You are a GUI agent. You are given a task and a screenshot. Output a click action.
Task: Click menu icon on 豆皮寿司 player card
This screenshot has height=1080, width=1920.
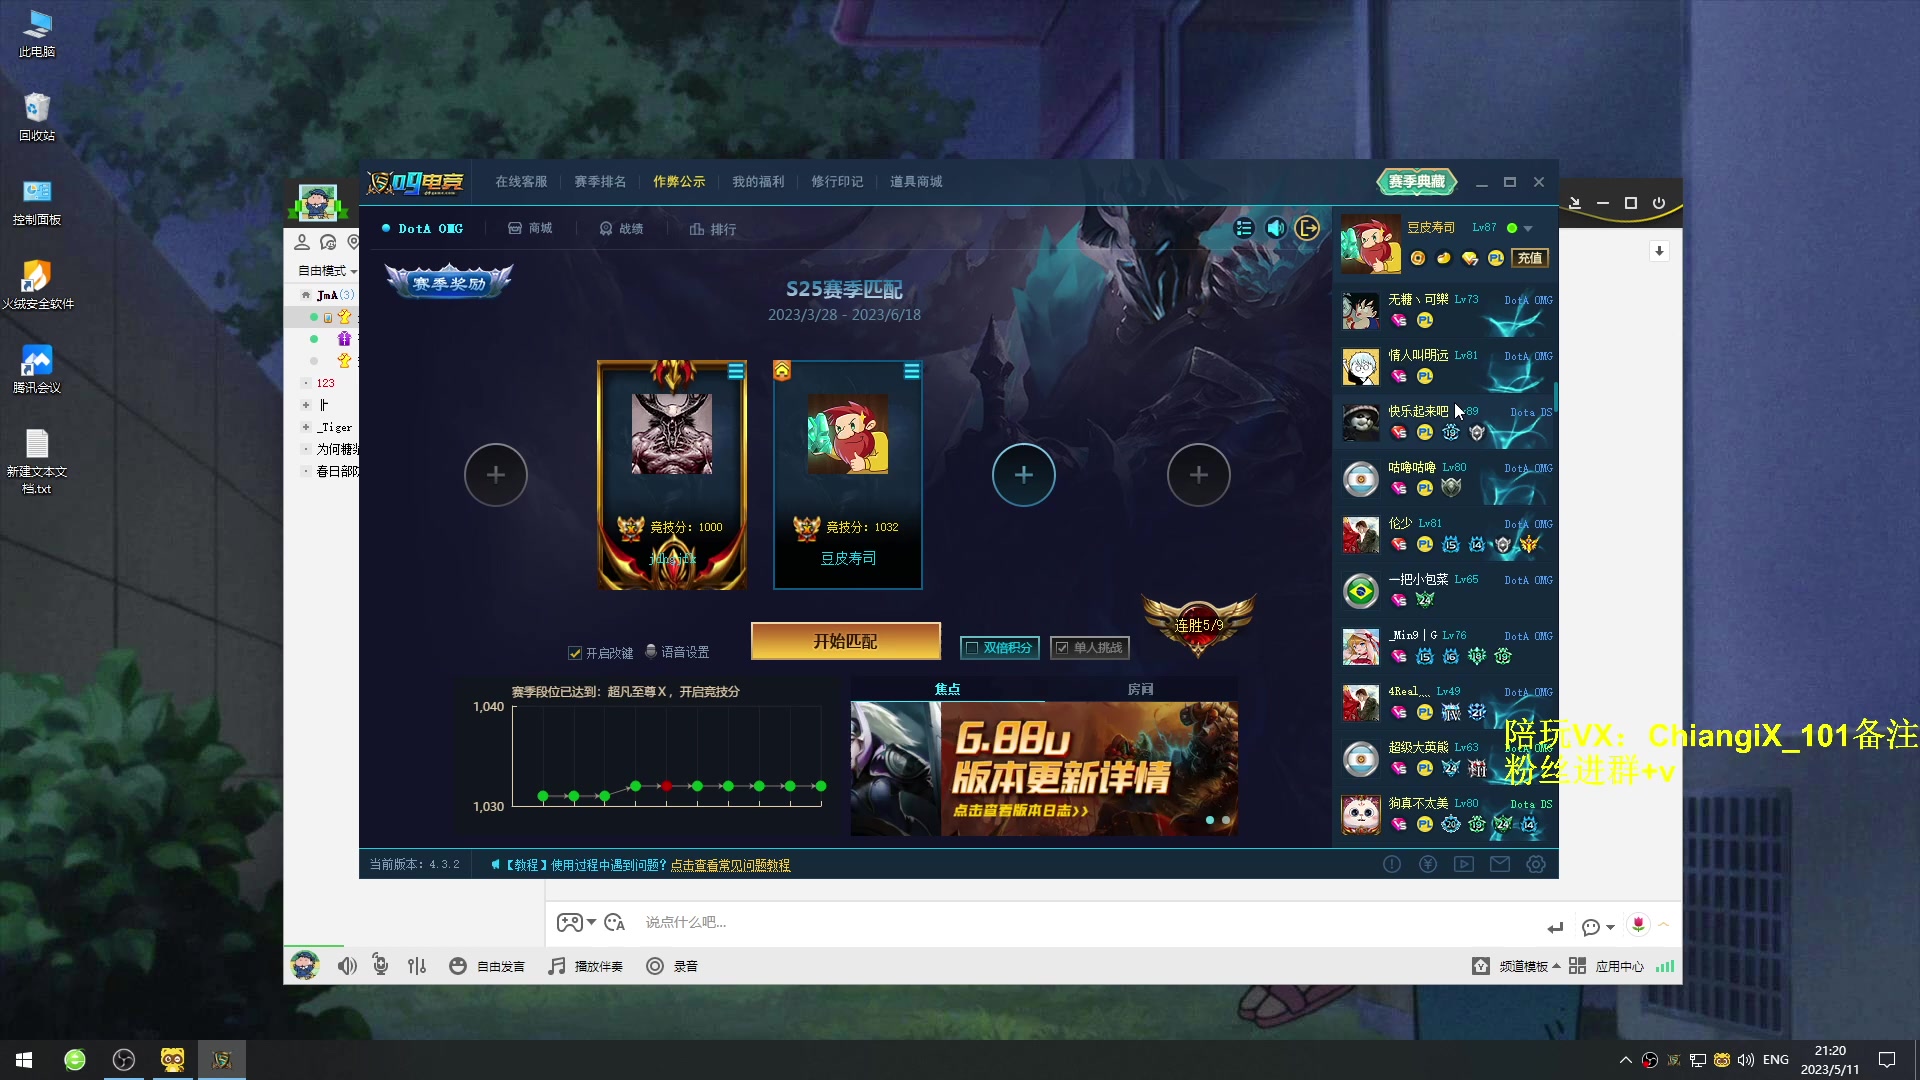pyautogui.click(x=912, y=372)
